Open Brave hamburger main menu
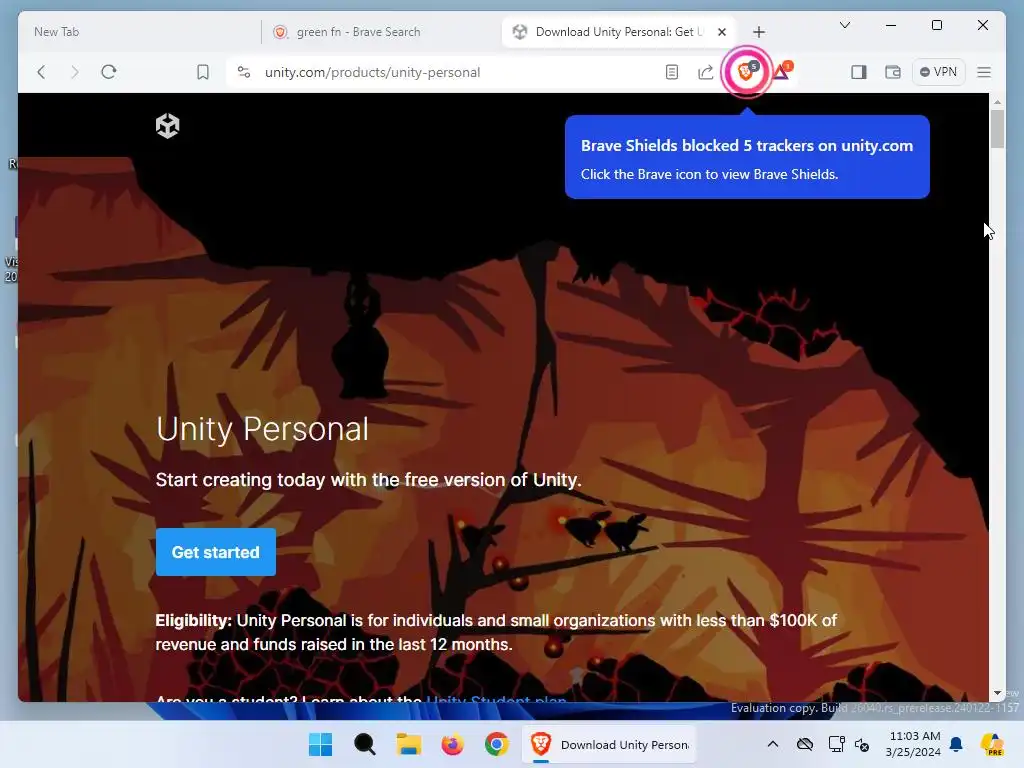 [984, 72]
